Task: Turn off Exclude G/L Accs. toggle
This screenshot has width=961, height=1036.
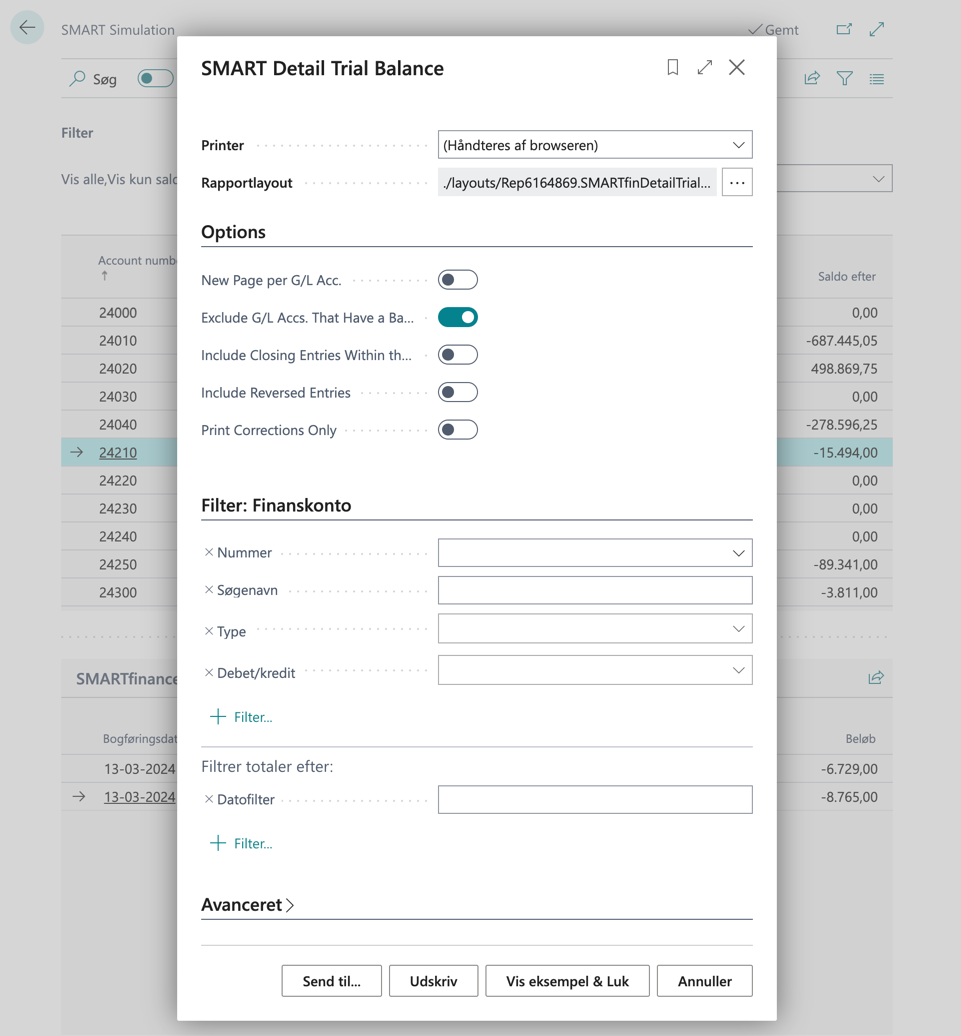Action: (458, 317)
